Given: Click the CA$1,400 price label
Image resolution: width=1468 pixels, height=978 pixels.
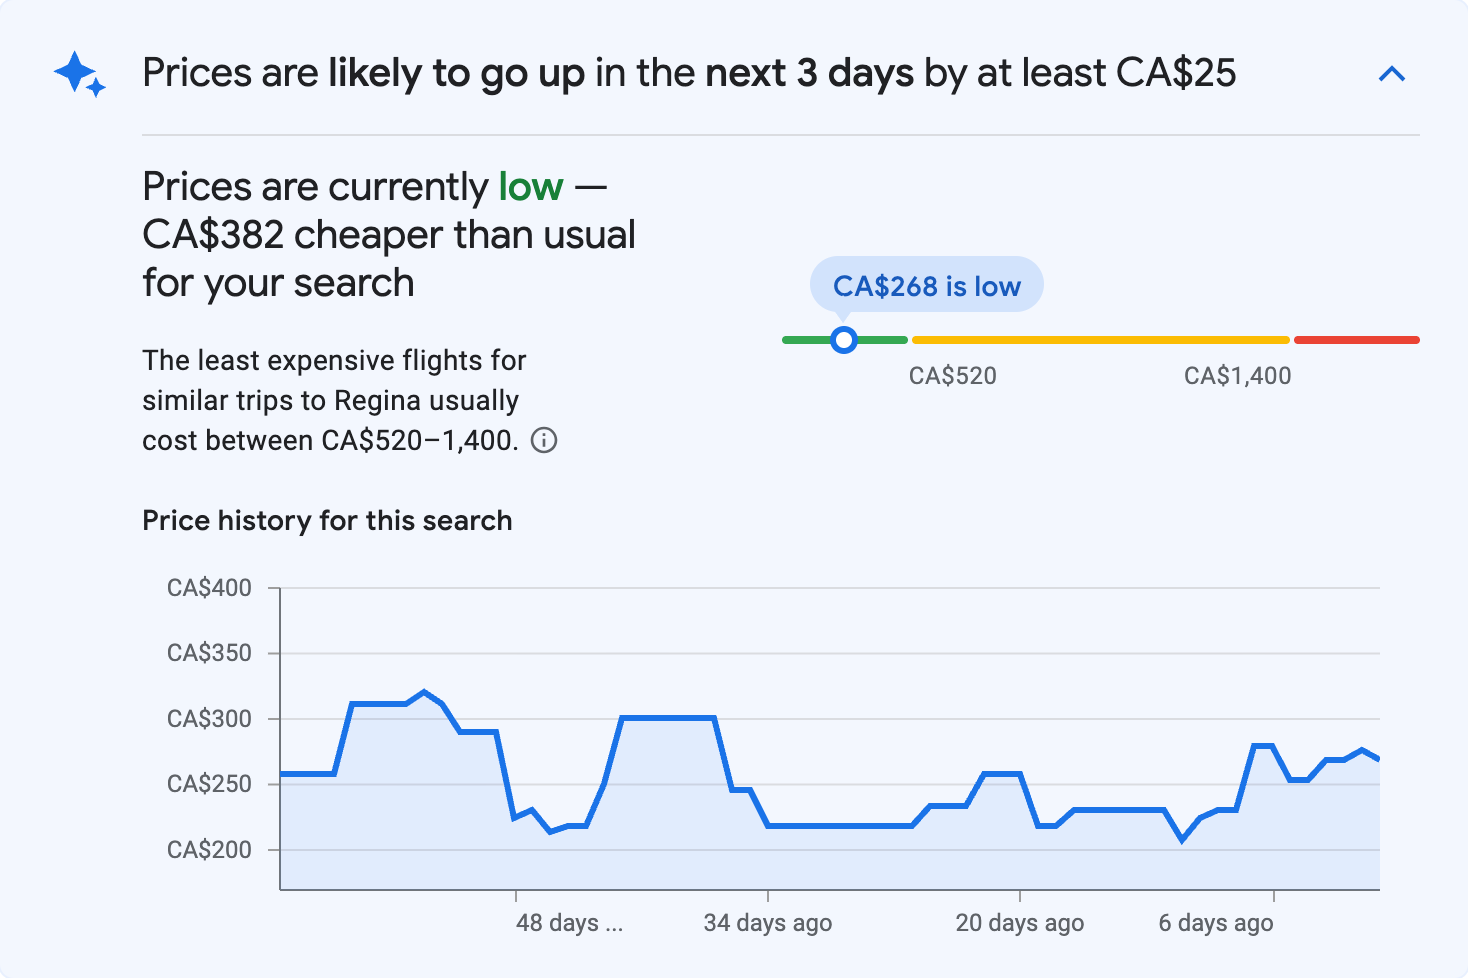Looking at the screenshot, I should [1237, 375].
